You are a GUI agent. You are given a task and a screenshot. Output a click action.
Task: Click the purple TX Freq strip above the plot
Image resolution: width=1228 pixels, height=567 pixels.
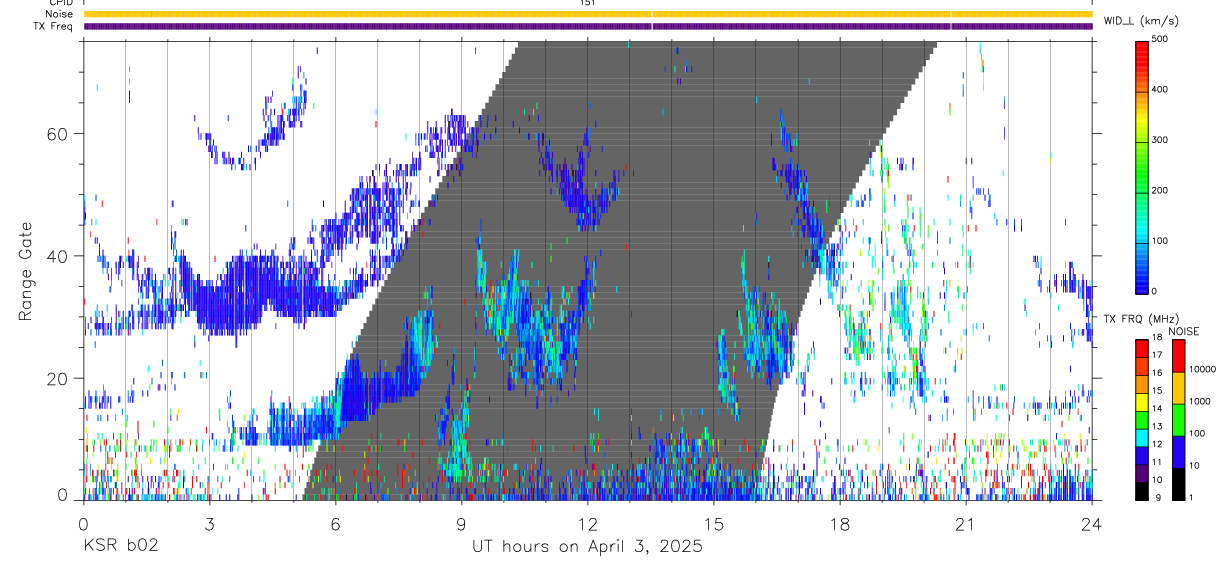(588, 26)
